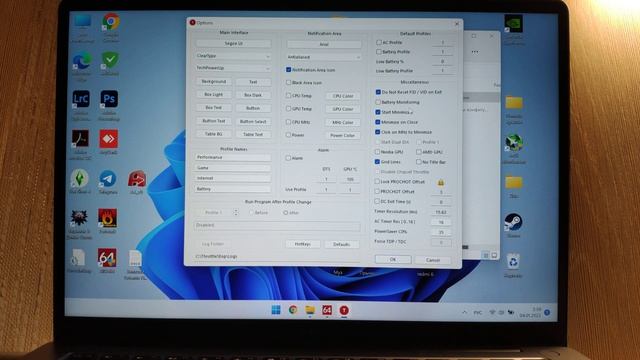
Task: Toggle the Minimize on Close checkbox
Action: (x=378, y=122)
